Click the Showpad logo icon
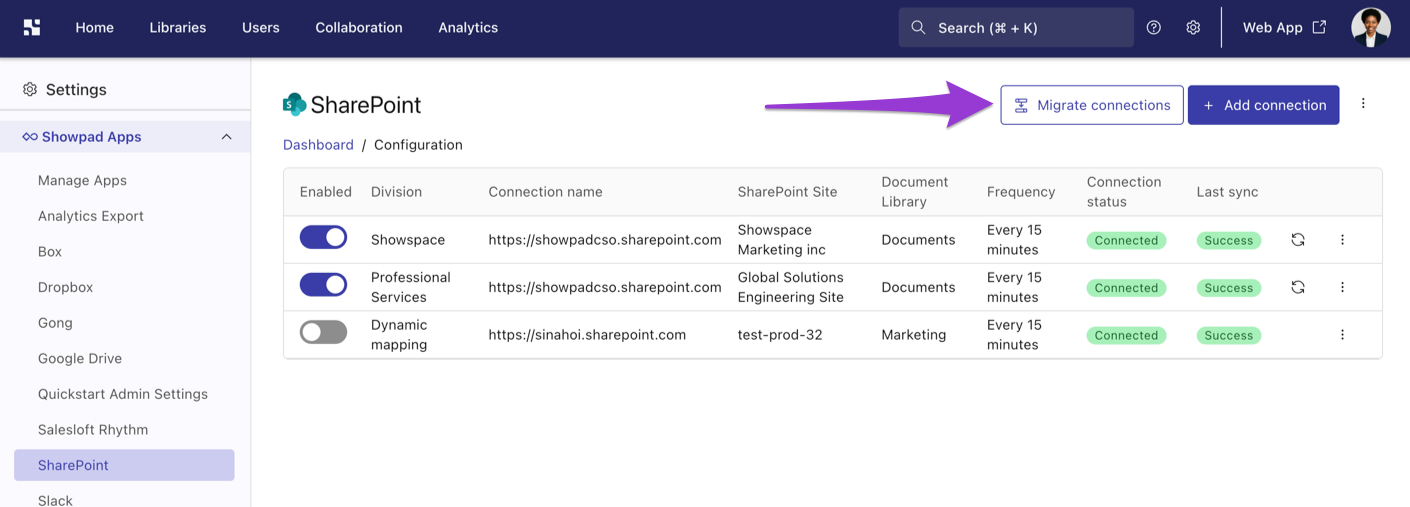This screenshot has height=507, width=1410. 32,28
